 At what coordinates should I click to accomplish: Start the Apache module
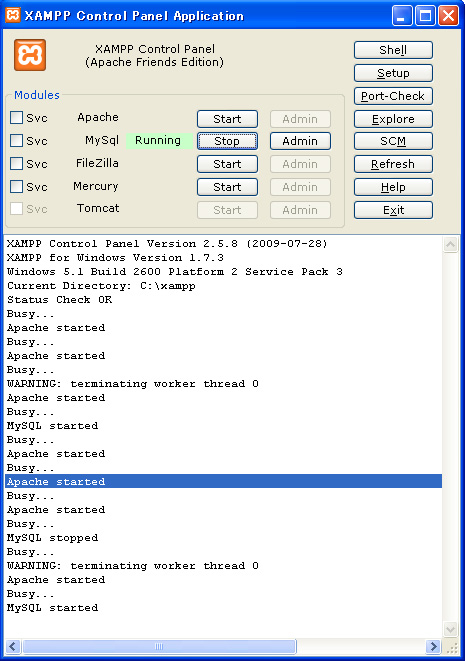click(227, 119)
